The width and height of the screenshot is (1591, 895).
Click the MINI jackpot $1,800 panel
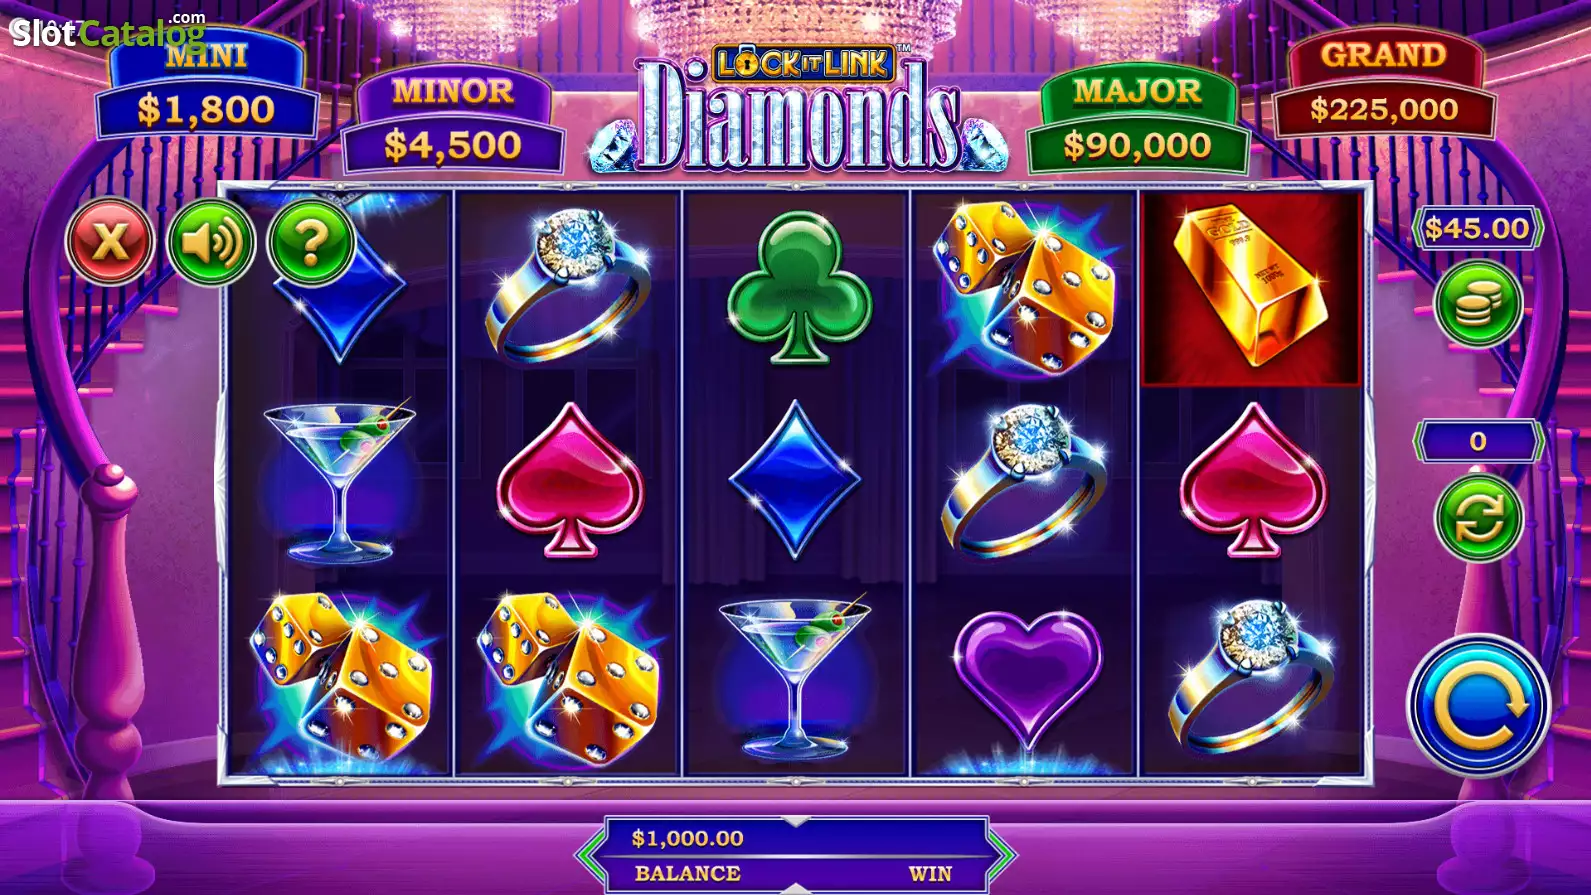tap(206, 87)
